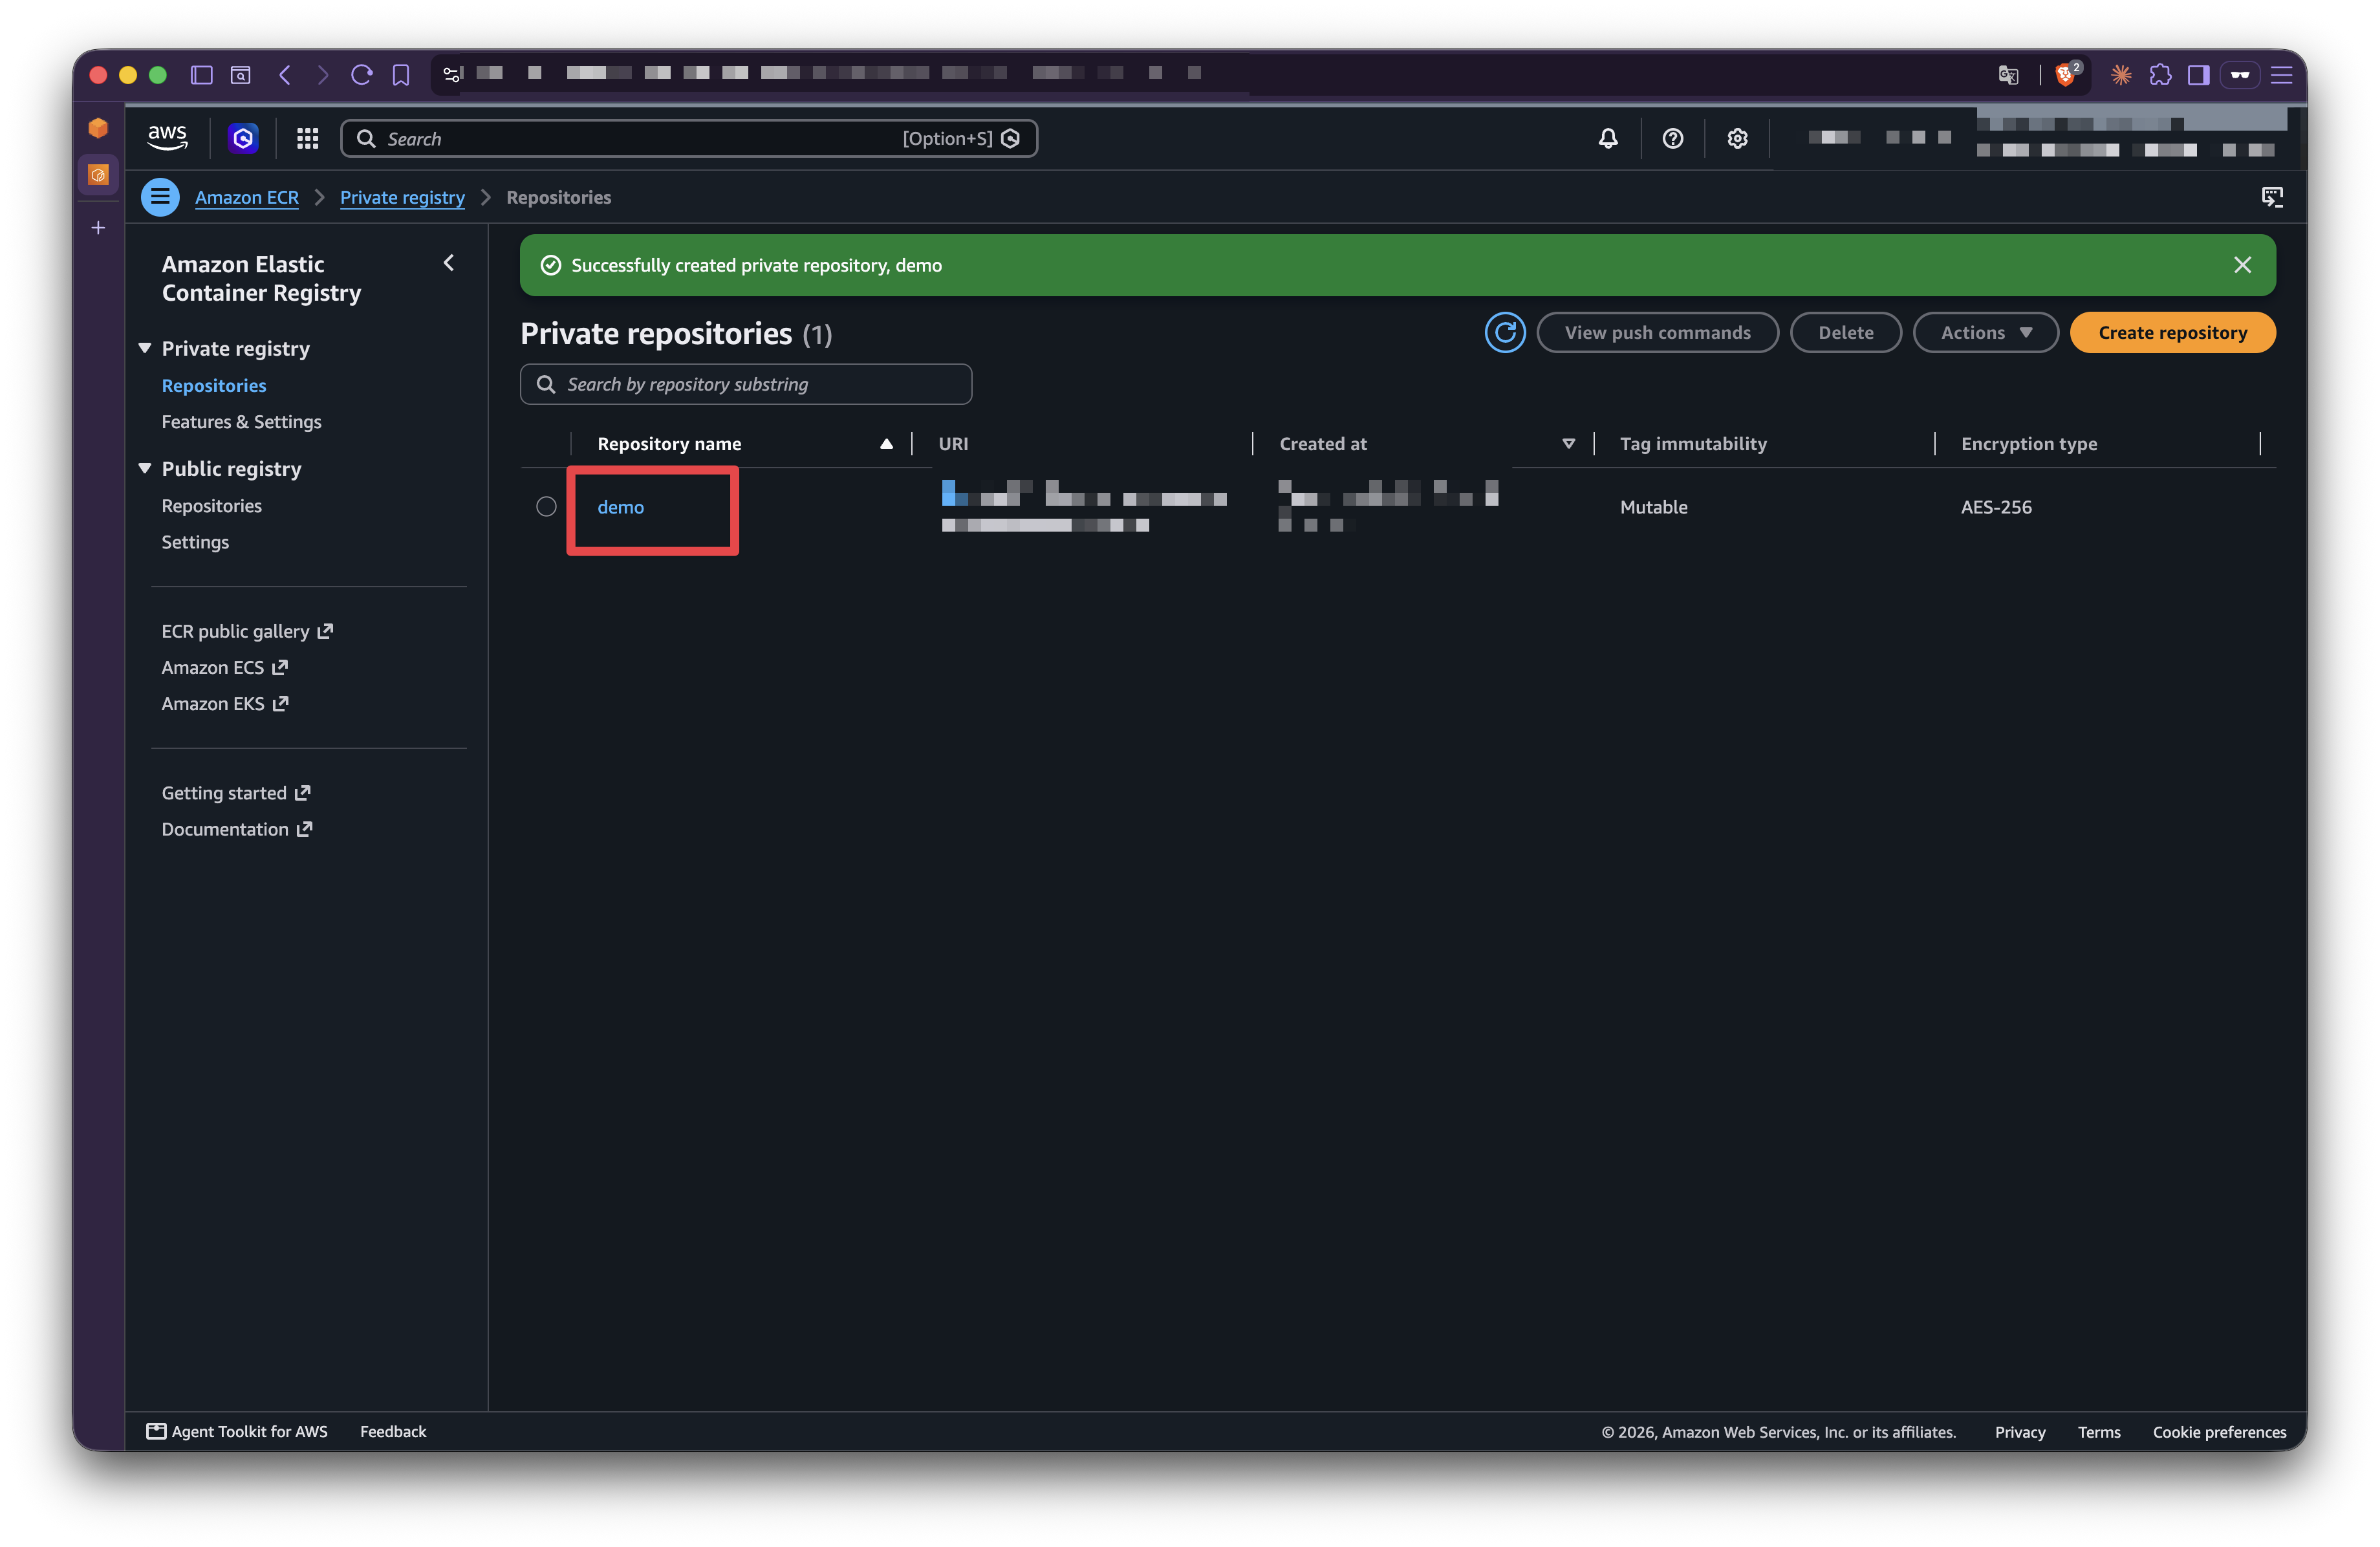Click the orange asterisk extension icon
Screen dimensions: 2380x1547
tap(2120, 75)
